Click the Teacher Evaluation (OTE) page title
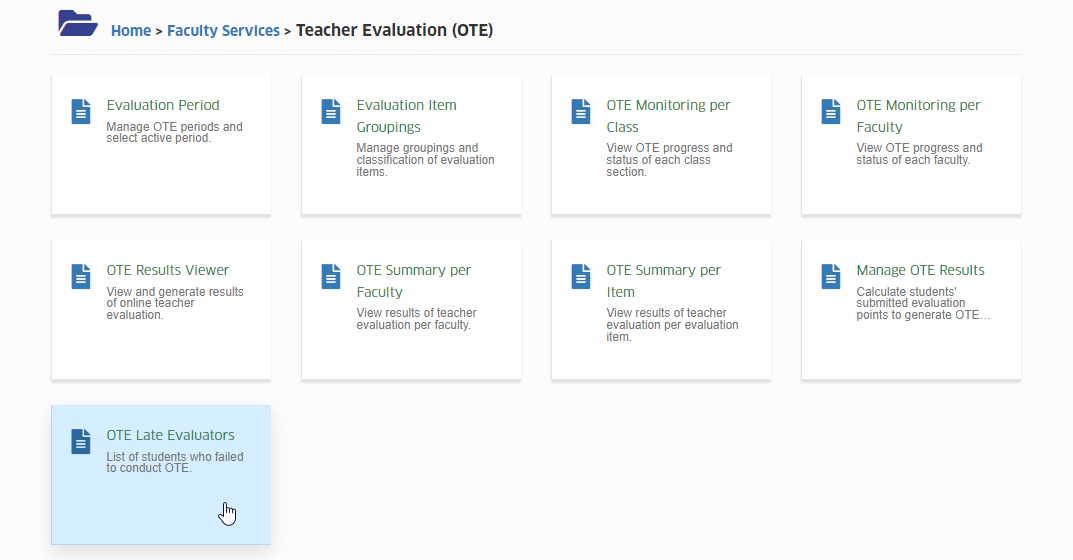 coord(394,31)
